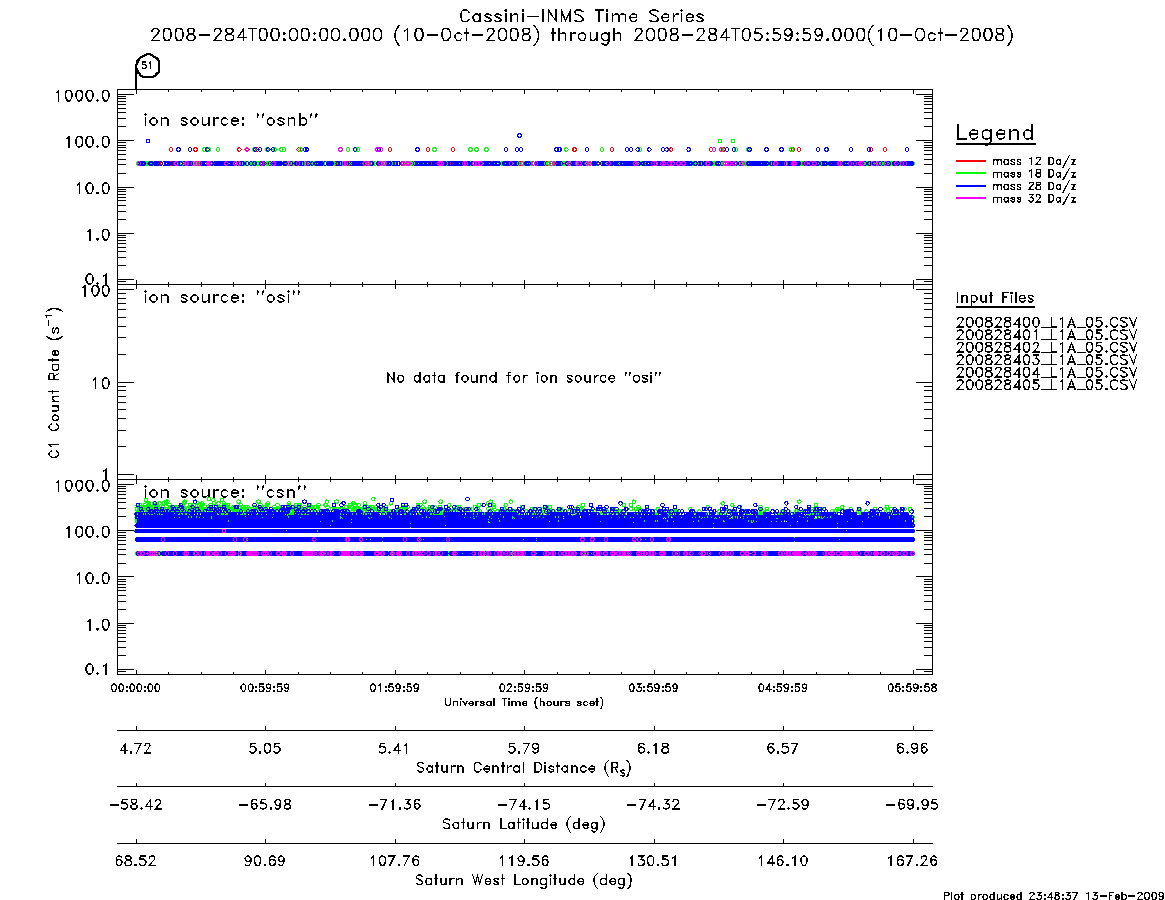Click the Universal Time (hours scet) axis label
The width and height of the screenshot is (1165, 900).
coord(524,702)
